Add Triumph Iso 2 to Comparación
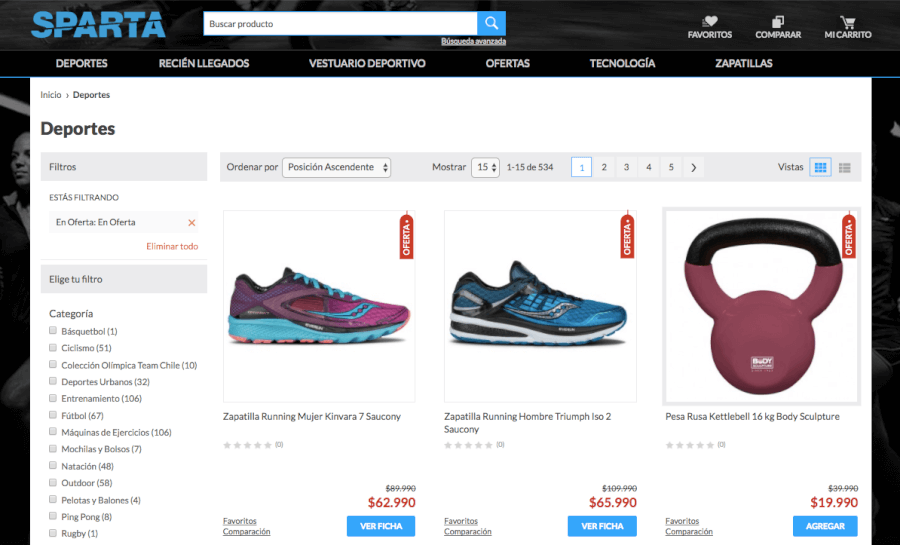This screenshot has height=545, width=900. point(468,532)
